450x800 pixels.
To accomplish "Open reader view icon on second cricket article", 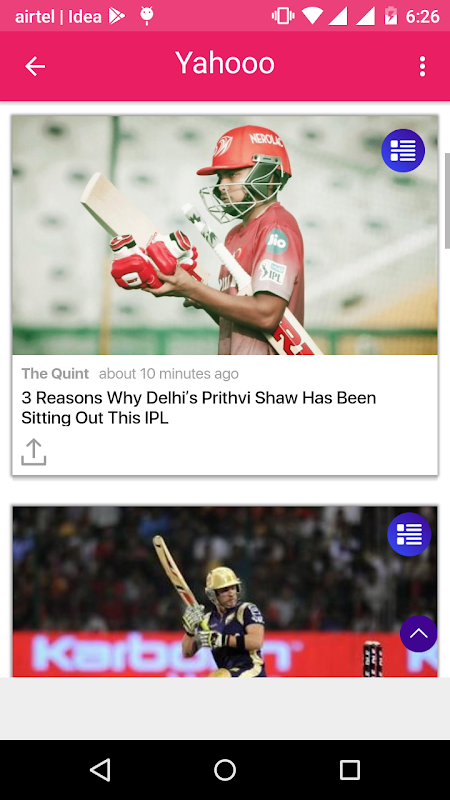I will pos(409,534).
